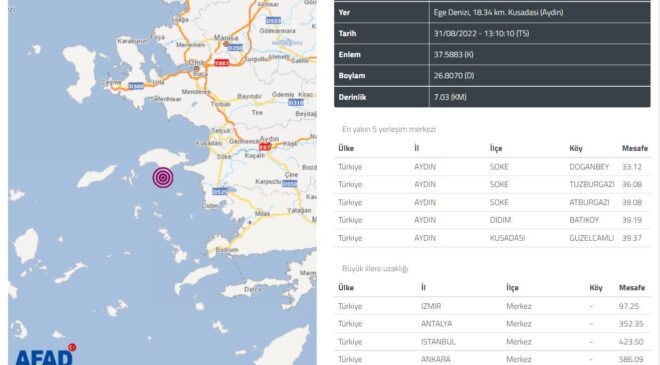660x365 pixels.
Task: Click the KUSADASI district cell
Action: 507,238
